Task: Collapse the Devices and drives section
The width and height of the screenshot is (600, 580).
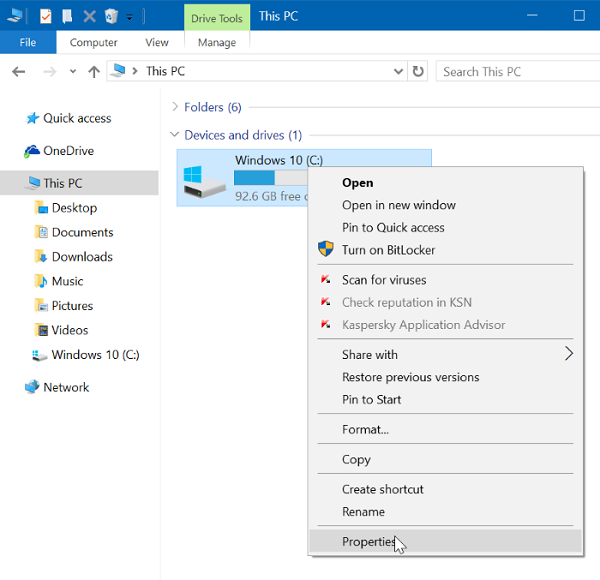Action: point(175,135)
